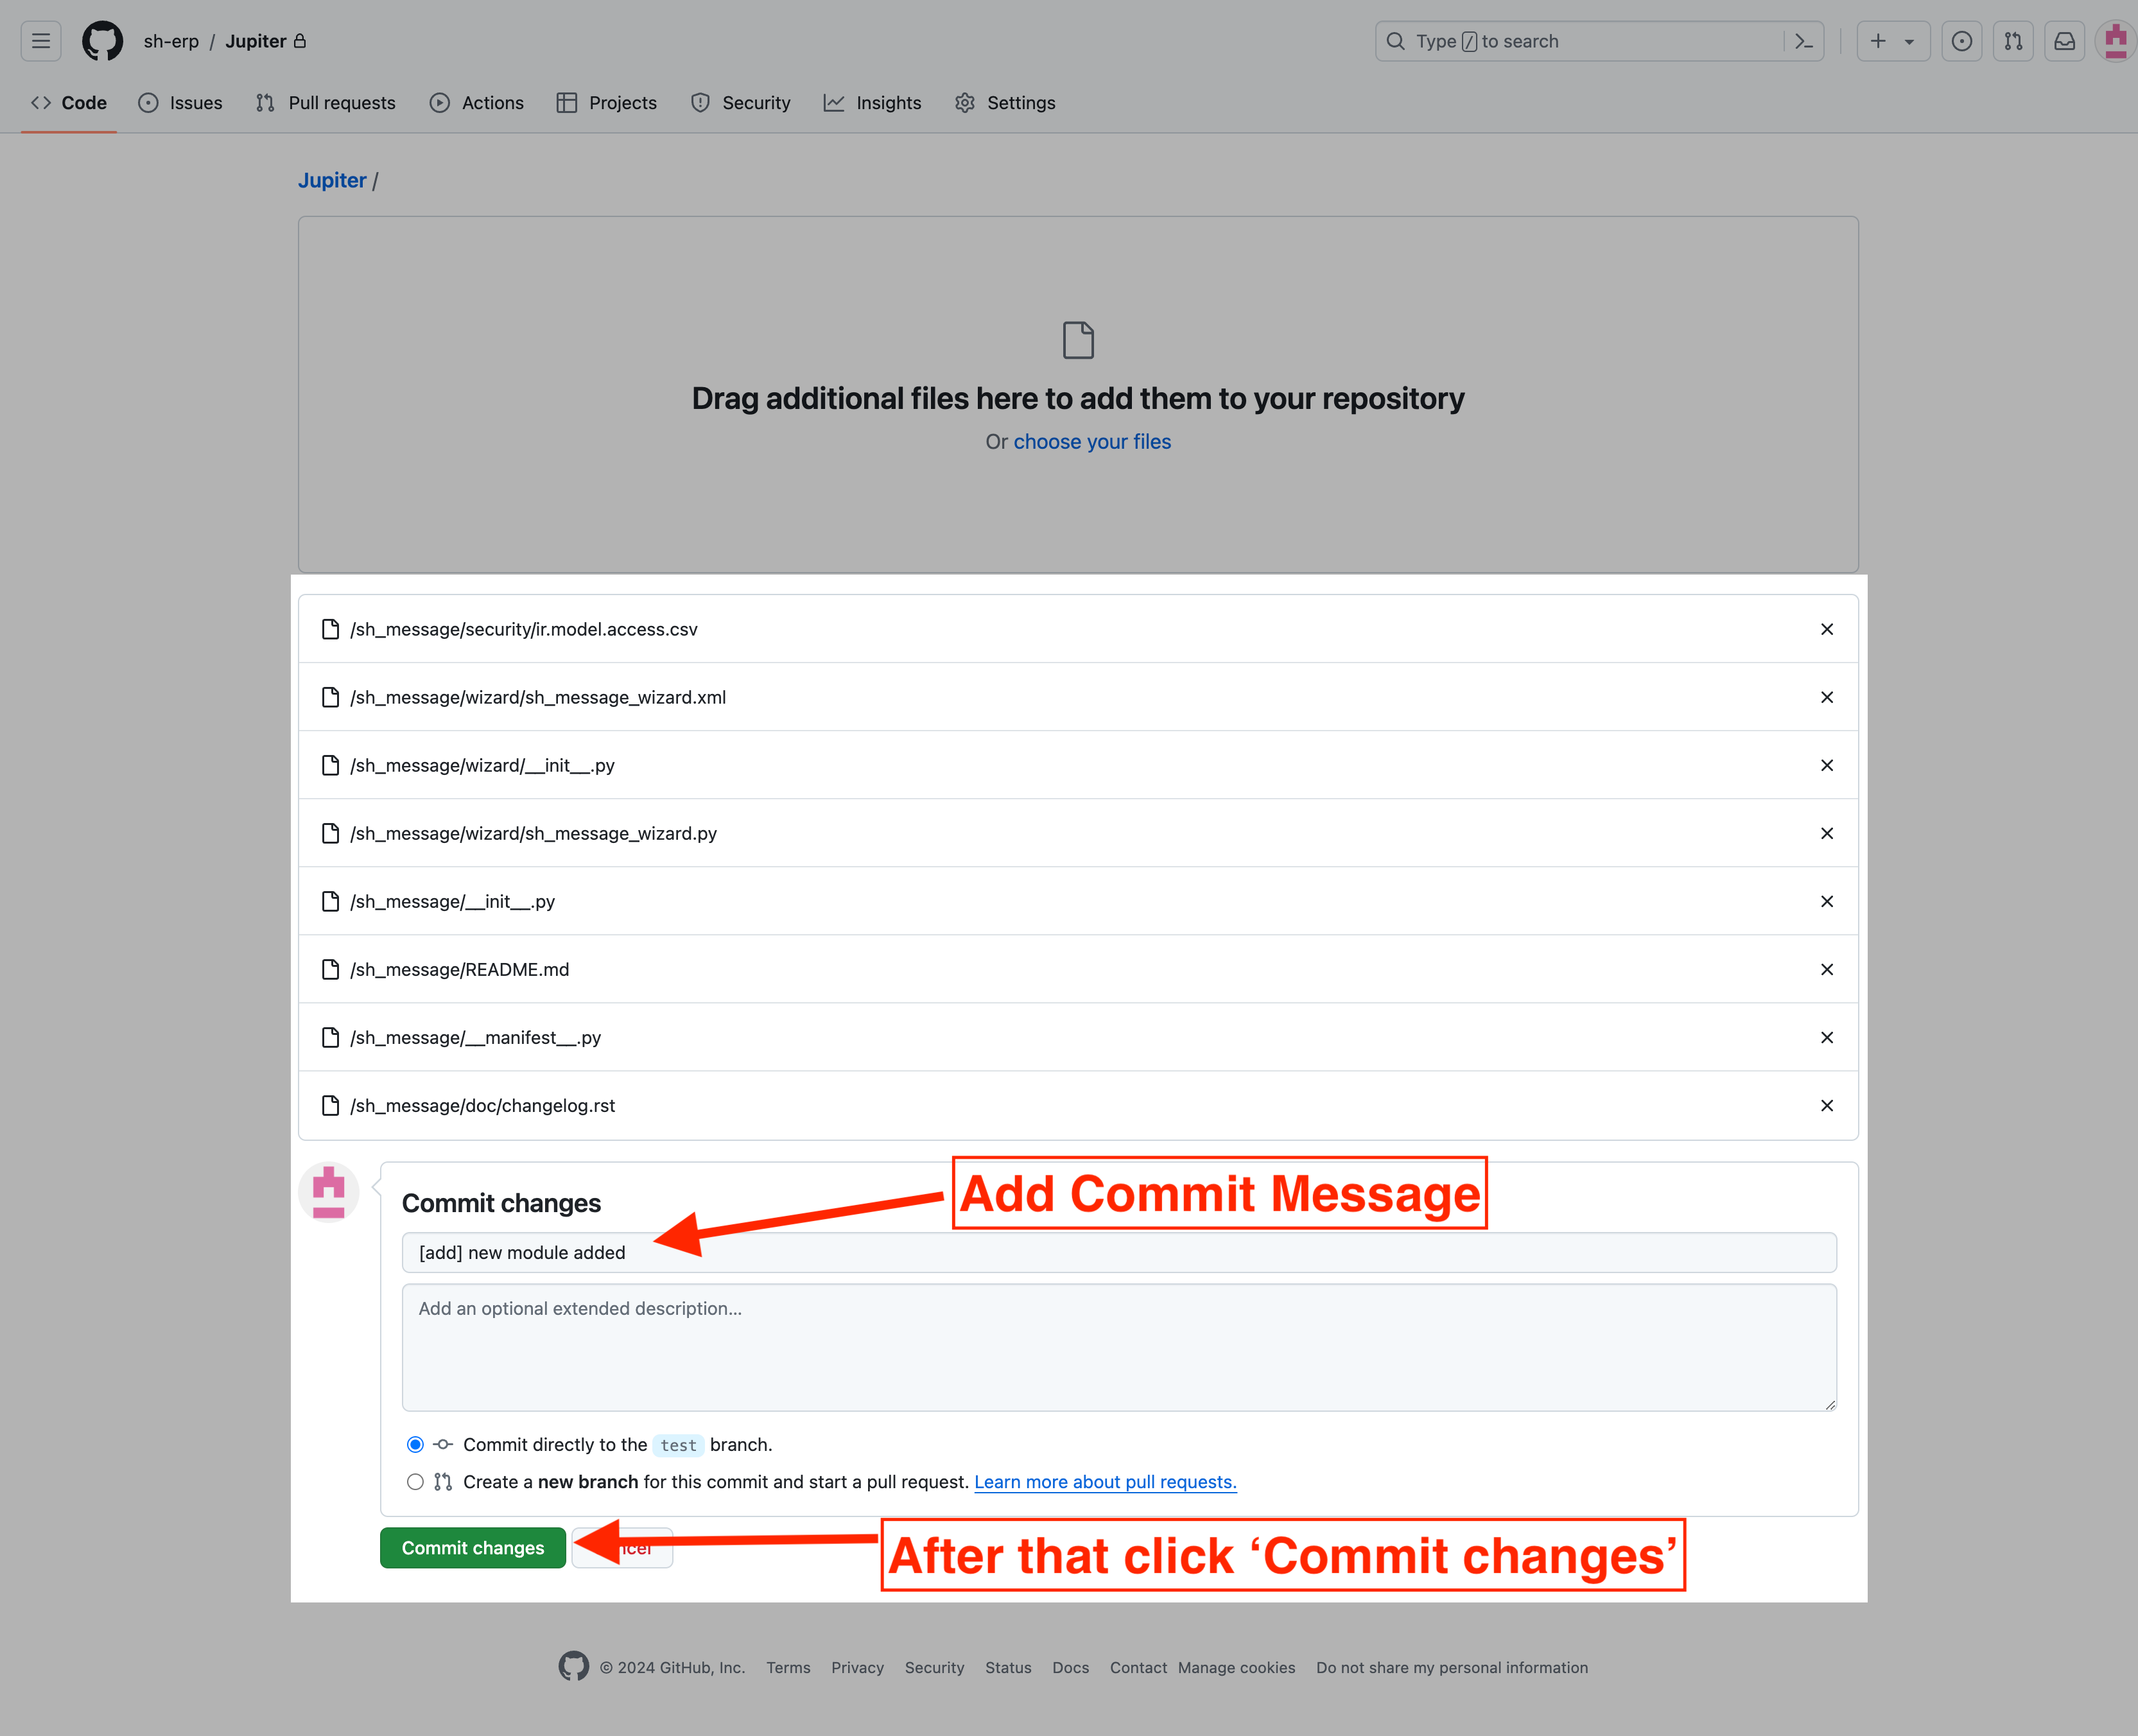Navigate to Pull requests section
The image size is (2138, 1736).
(x=326, y=101)
